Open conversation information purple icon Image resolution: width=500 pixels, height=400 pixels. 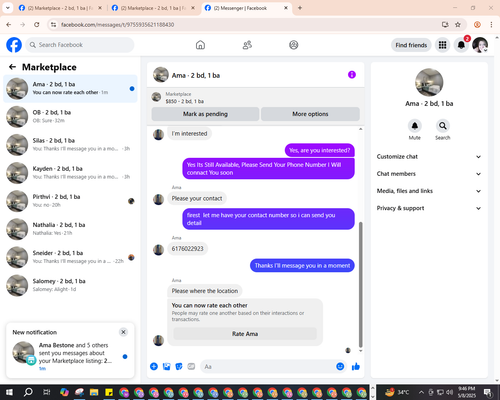(352, 75)
